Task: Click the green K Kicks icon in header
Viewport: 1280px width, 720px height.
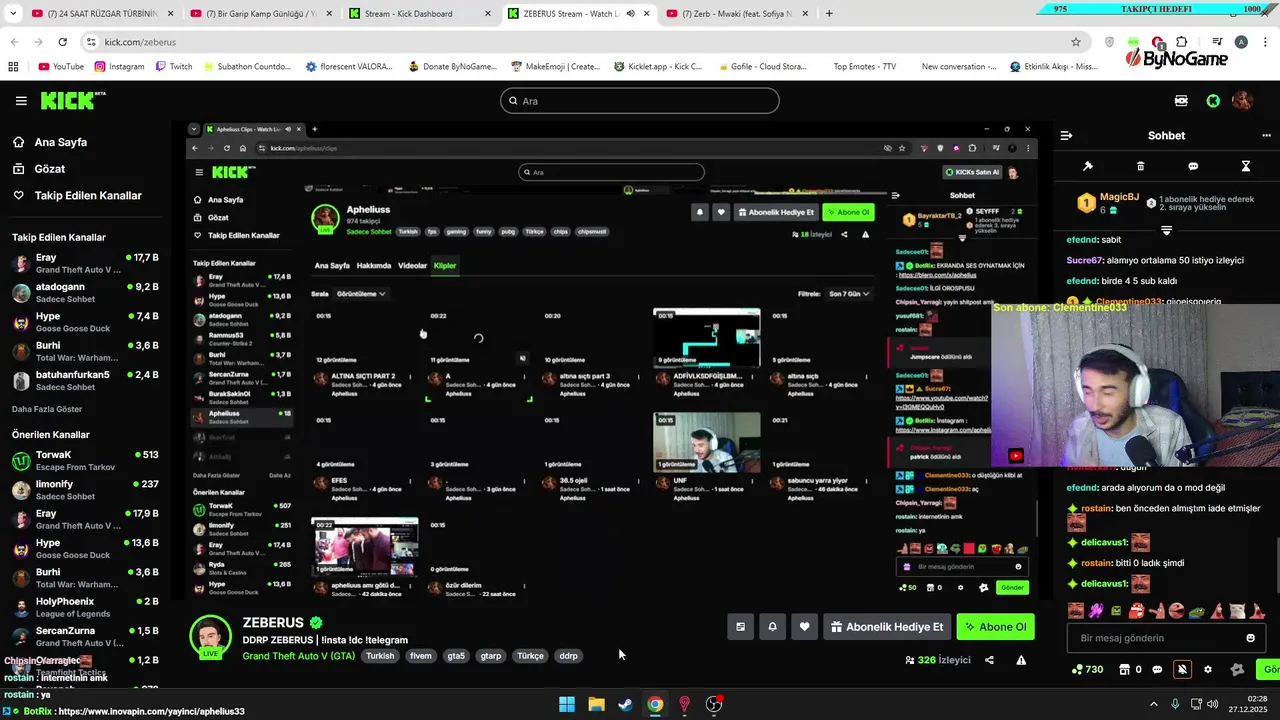Action: coord(1213,101)
